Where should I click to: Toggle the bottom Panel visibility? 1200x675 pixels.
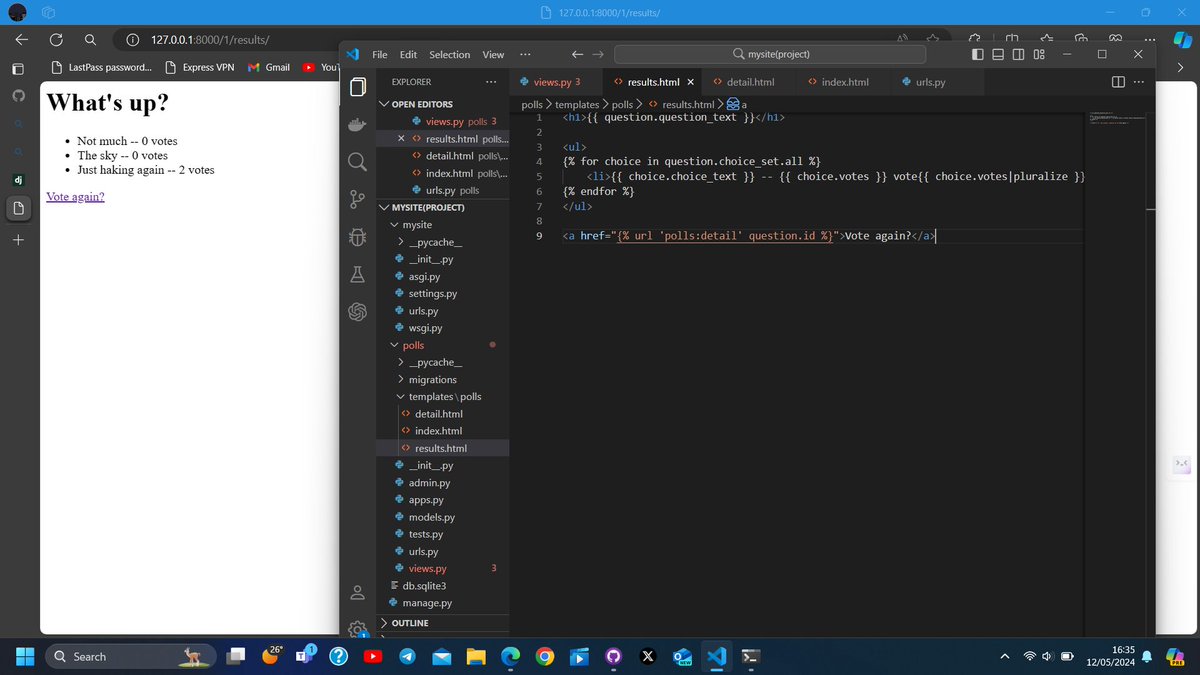coord(996,54)
